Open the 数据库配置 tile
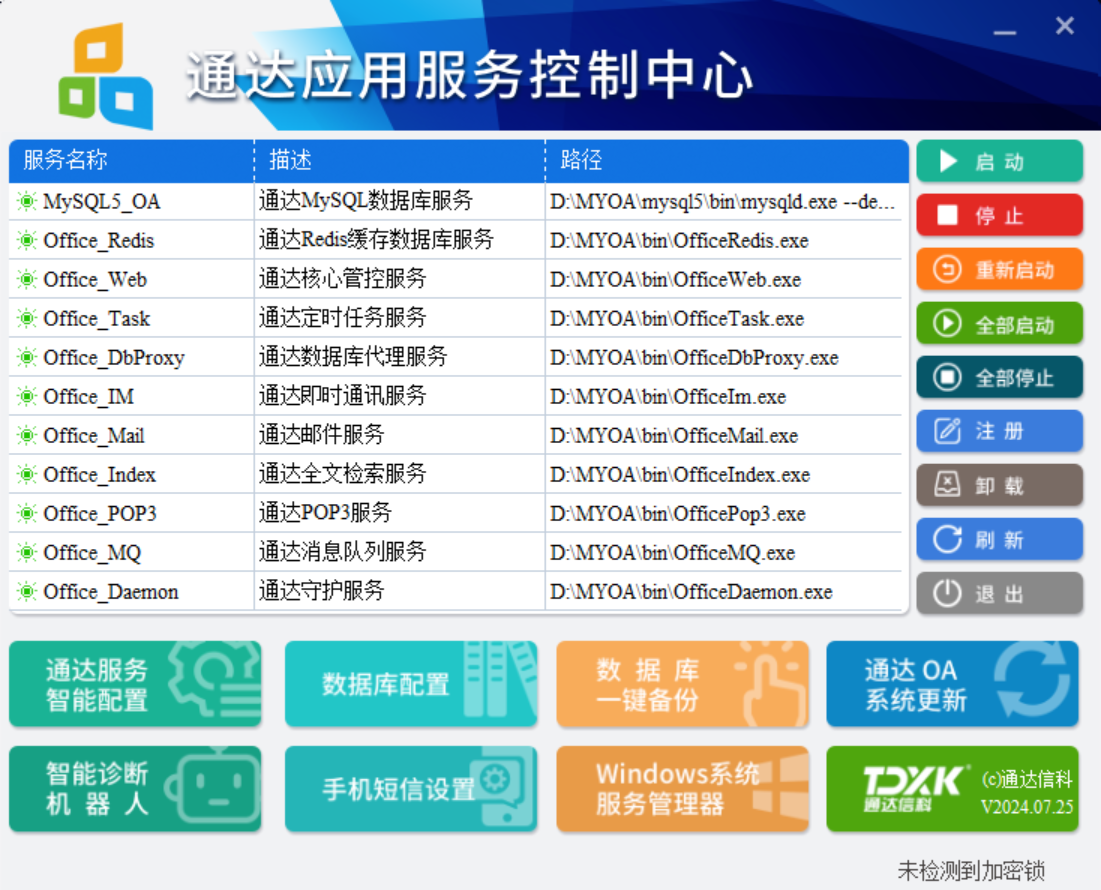 click(410, 684)
